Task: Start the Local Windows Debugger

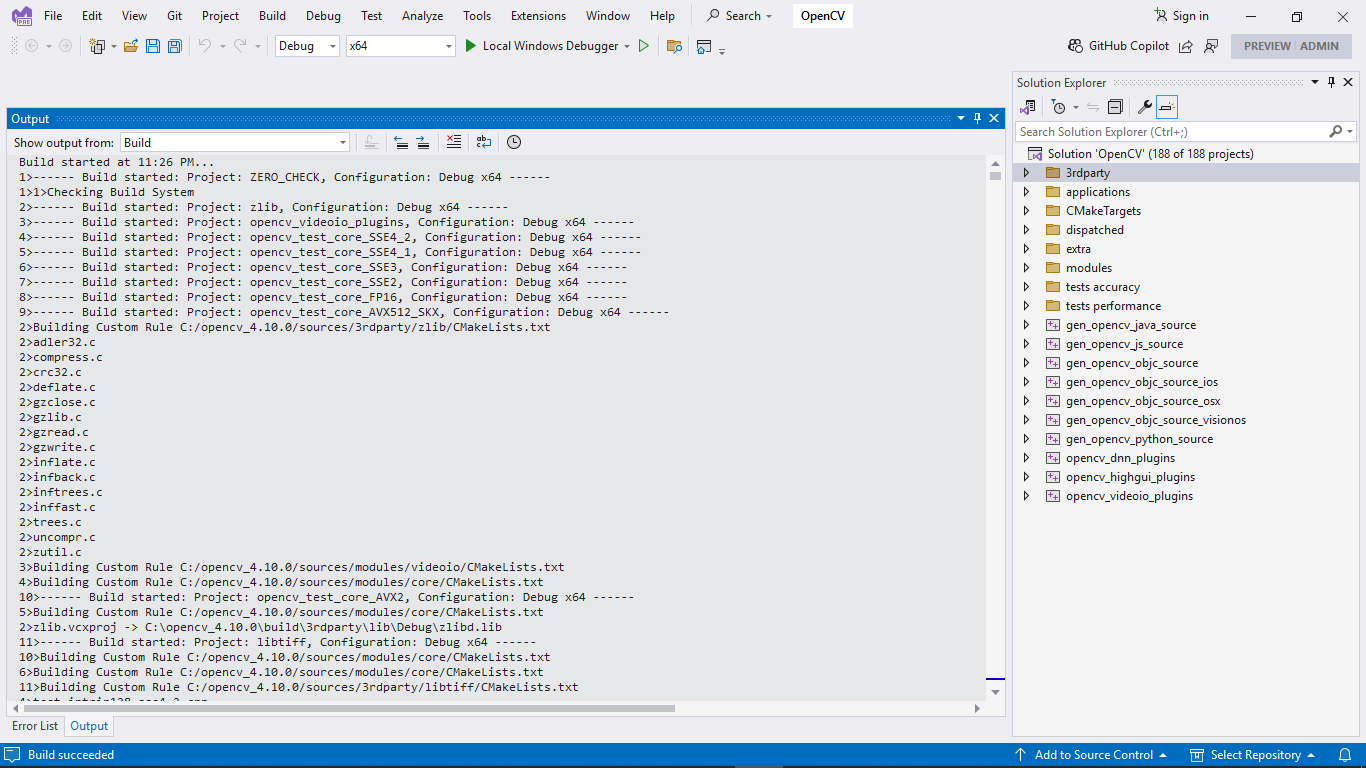Action: (541, 46)
